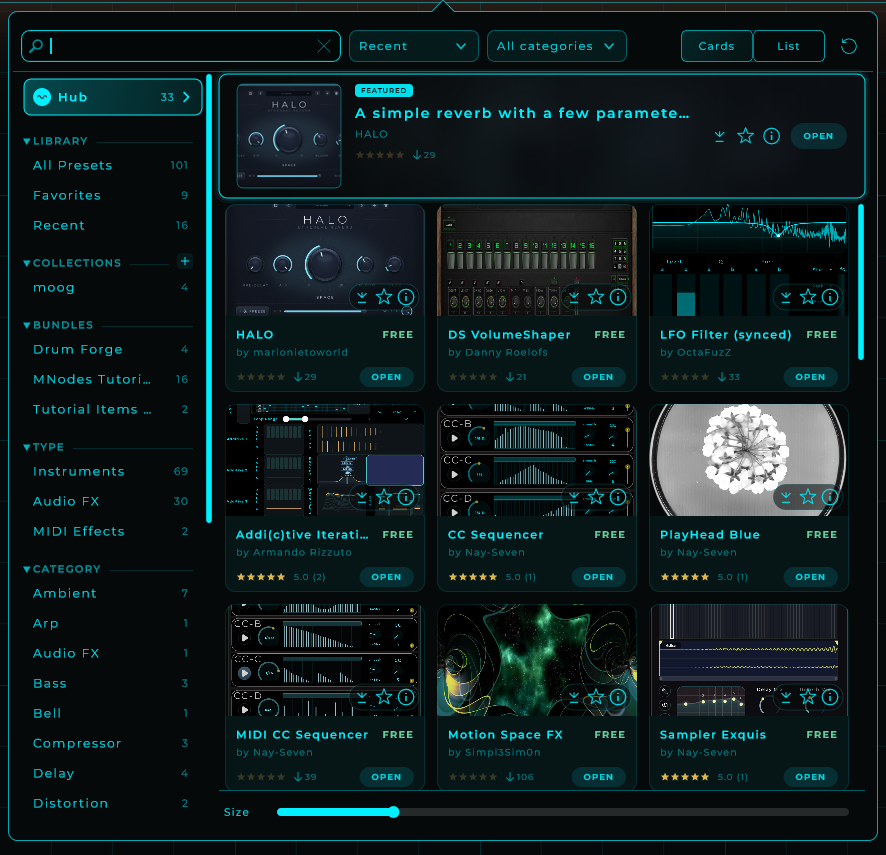
Task: Click the Motion Space FX thumbnail
Action: [x=537, y=660]
